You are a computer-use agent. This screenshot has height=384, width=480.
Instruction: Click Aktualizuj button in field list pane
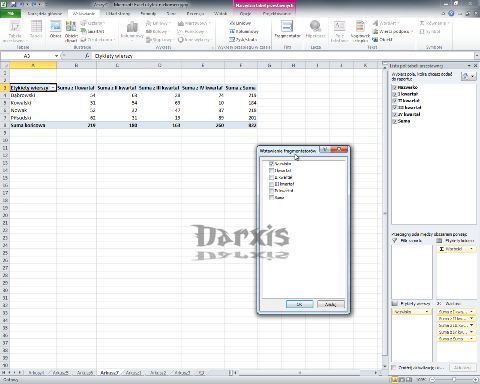coord(462,367)
